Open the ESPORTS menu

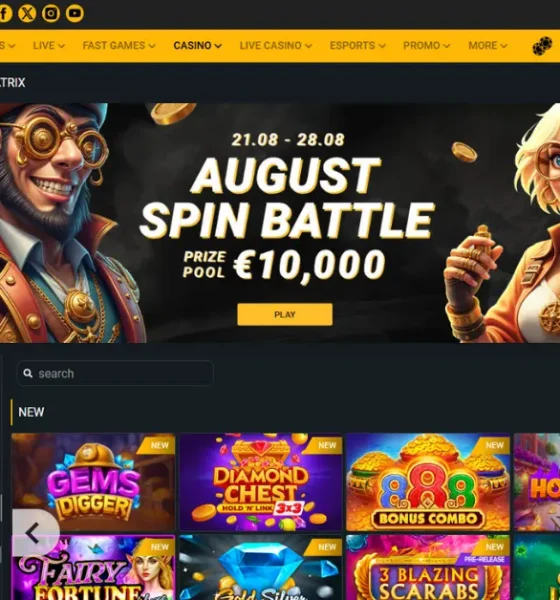point(358,46)
